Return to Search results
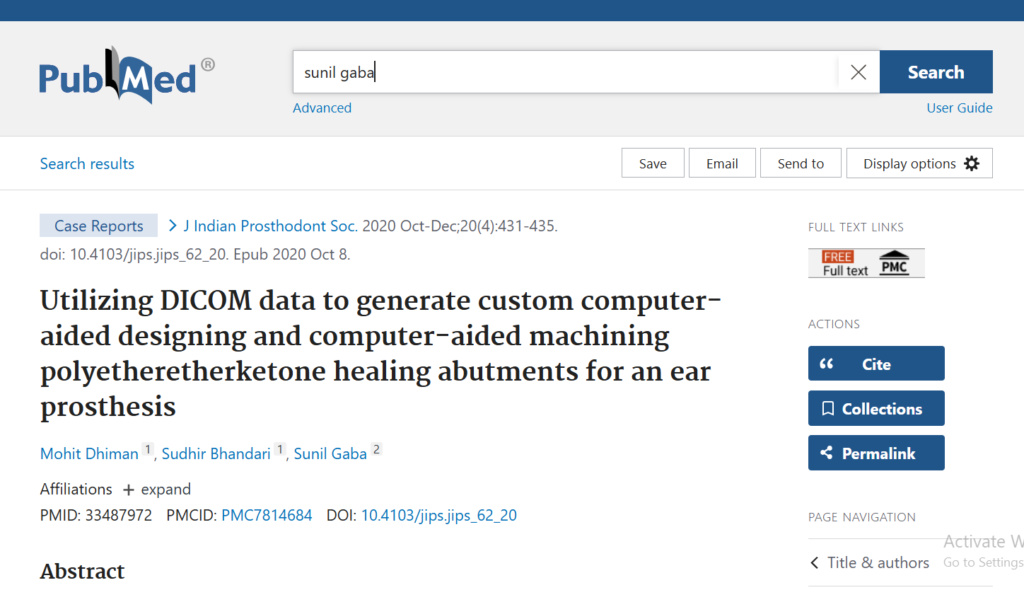This screenshot has width=1024, height=602. pos(87,164)
